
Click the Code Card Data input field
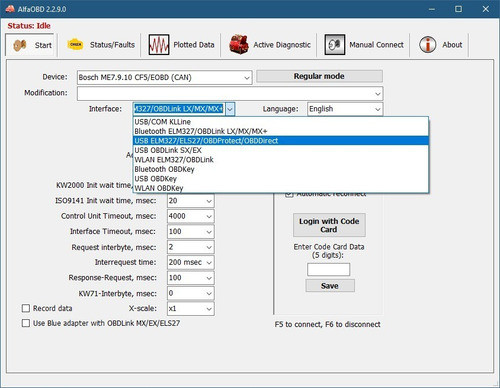point(328,269)
